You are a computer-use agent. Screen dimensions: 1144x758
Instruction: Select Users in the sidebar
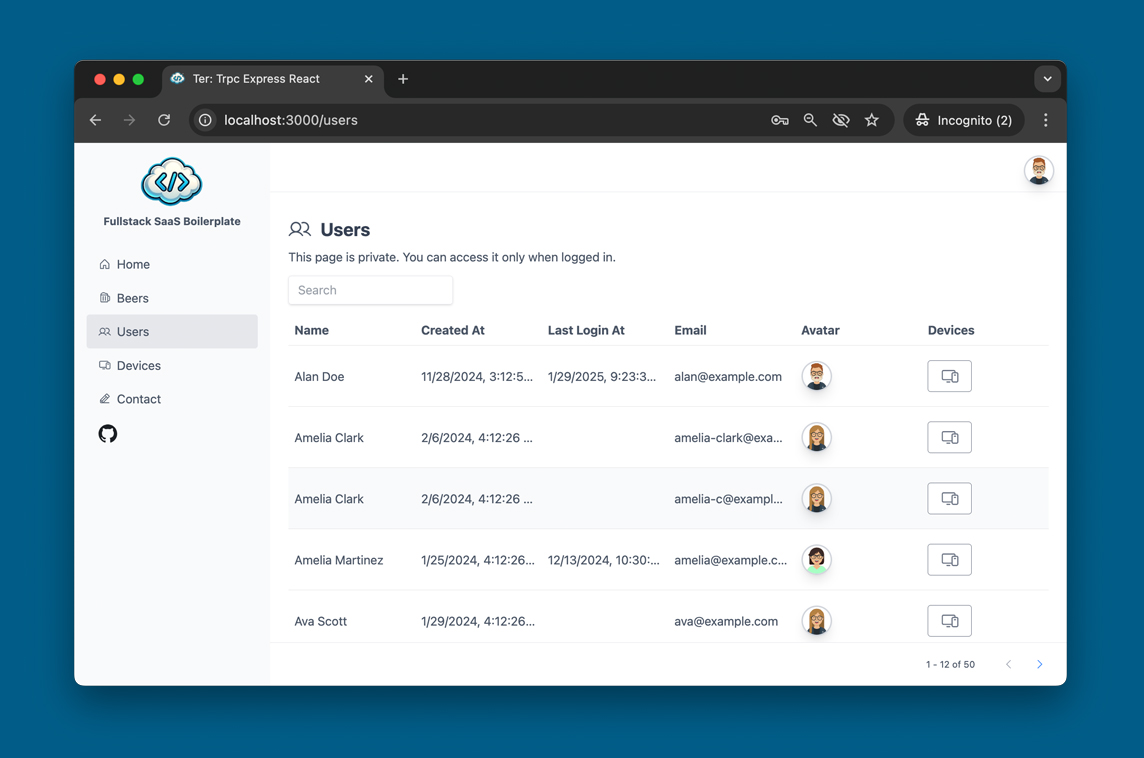pos(172,331)
